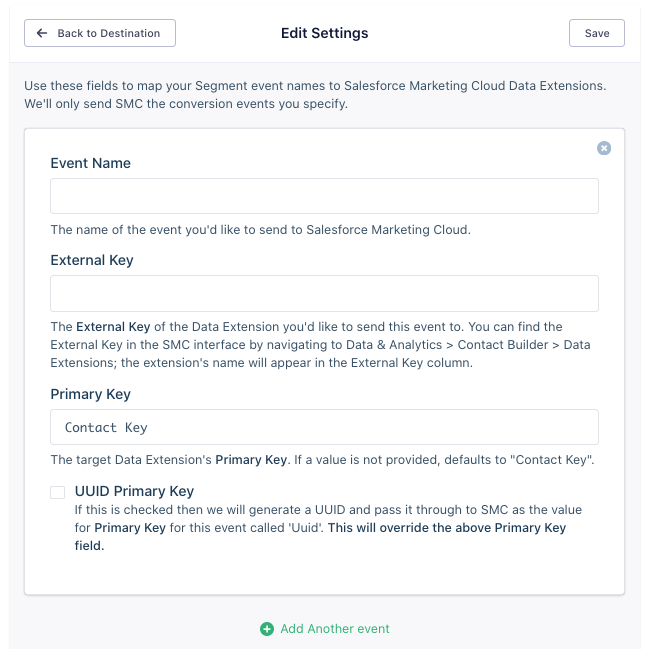Click the Event Name label
The height and width of the screenshot is (649, 652).
(91, 163)
